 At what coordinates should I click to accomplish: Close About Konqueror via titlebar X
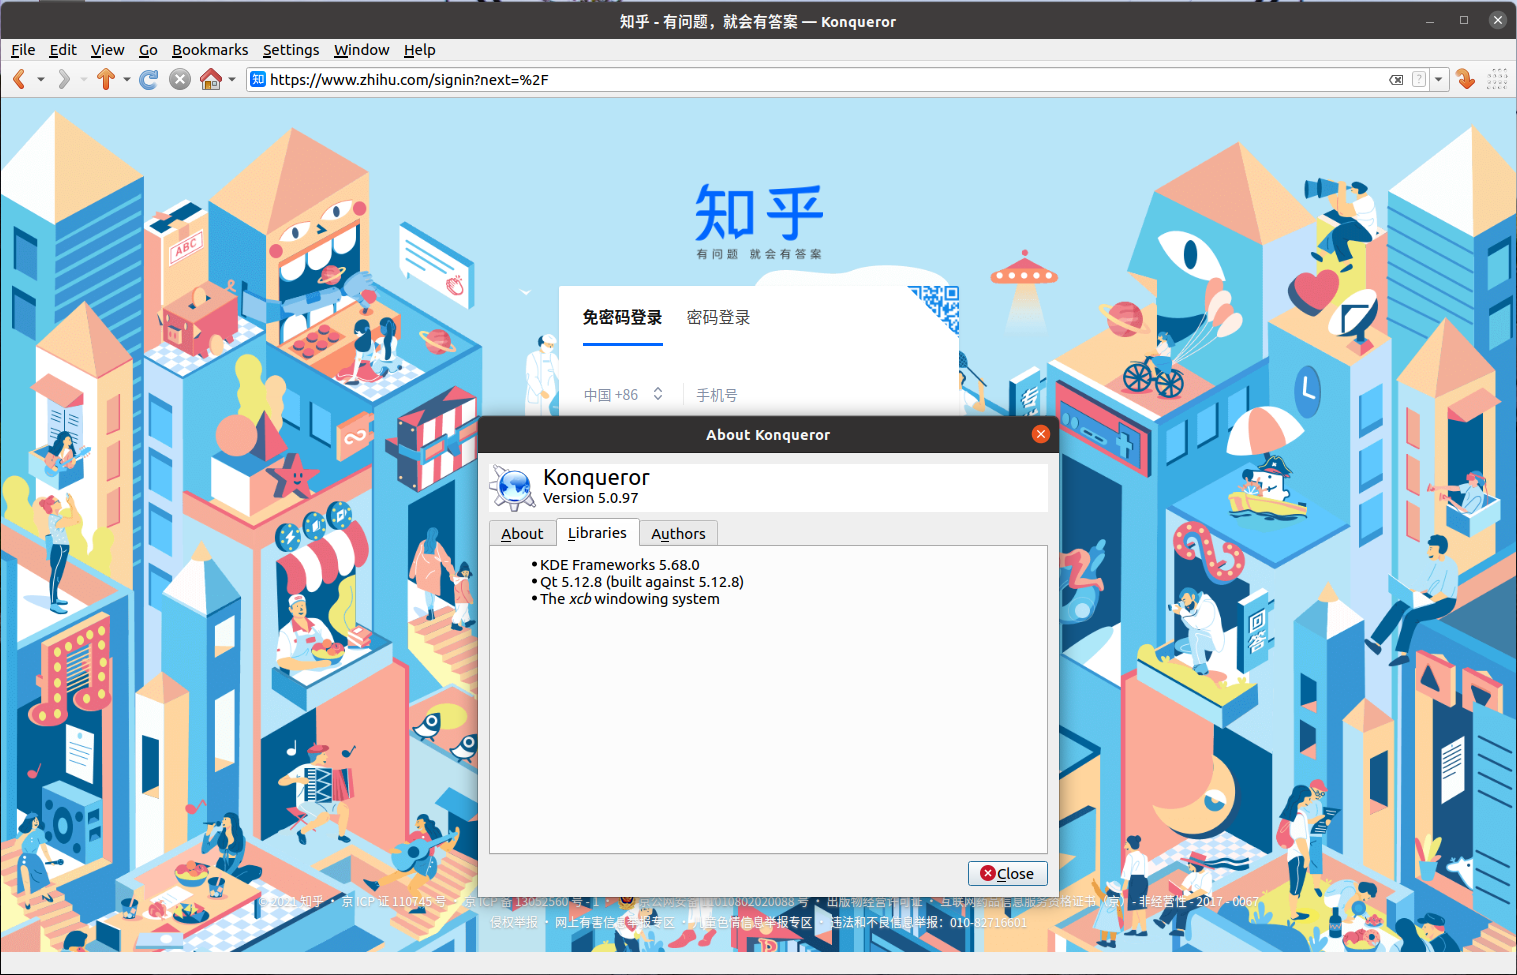coord(1040,434)
